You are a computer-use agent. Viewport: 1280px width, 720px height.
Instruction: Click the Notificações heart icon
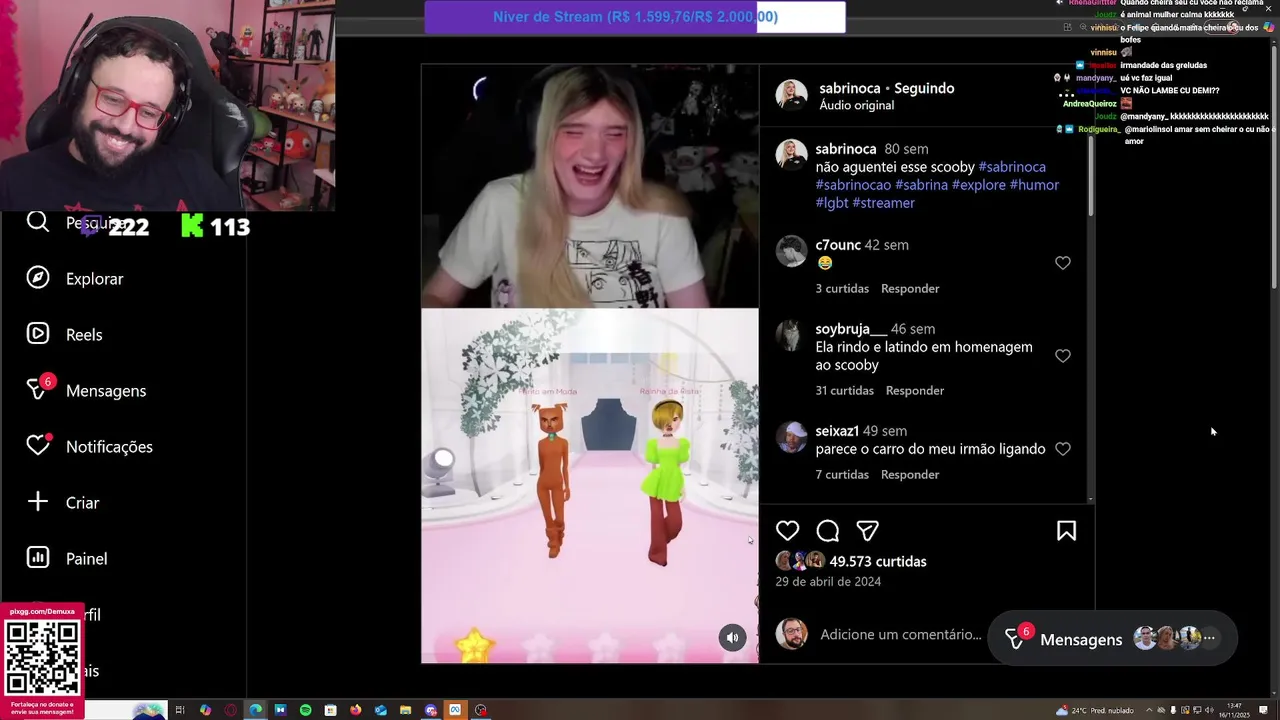[38, 446]
